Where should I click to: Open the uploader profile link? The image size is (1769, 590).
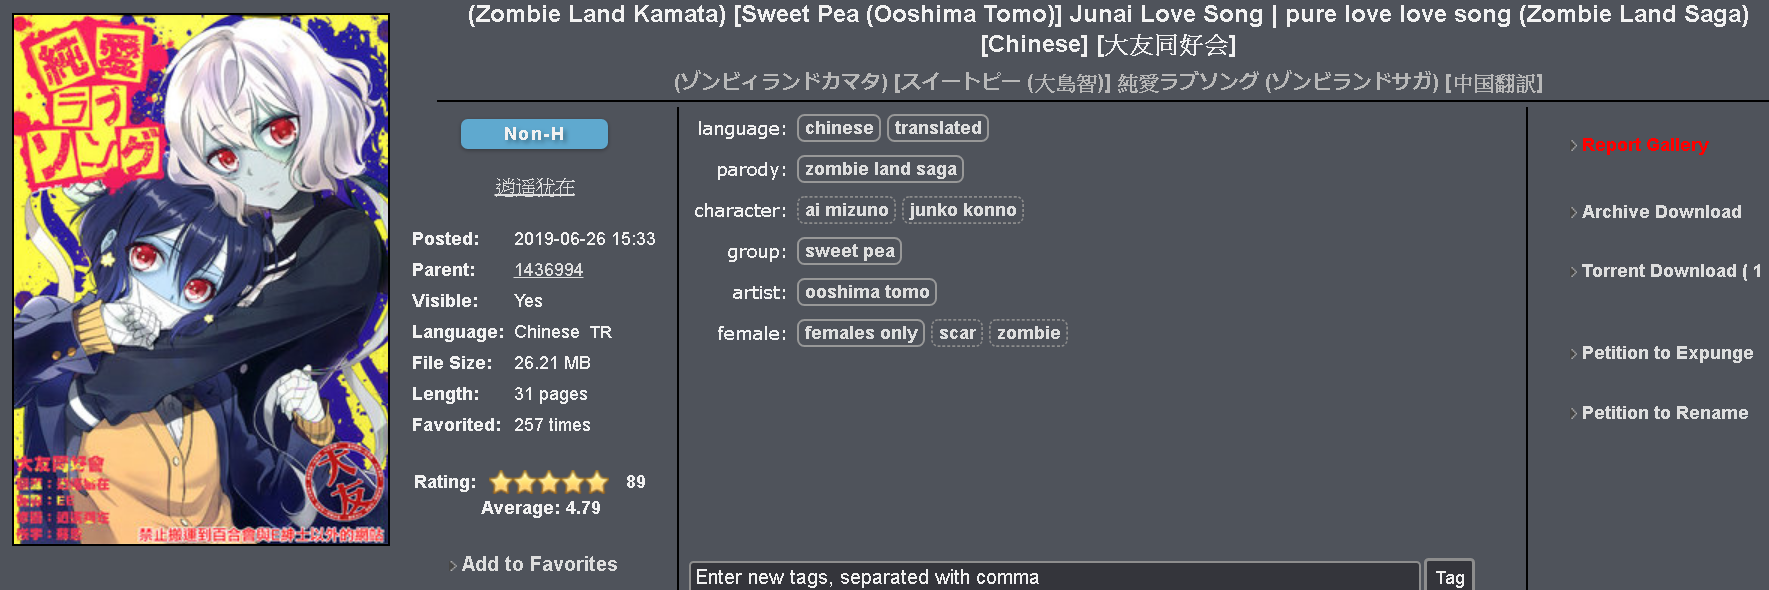[x=535, y=187]
